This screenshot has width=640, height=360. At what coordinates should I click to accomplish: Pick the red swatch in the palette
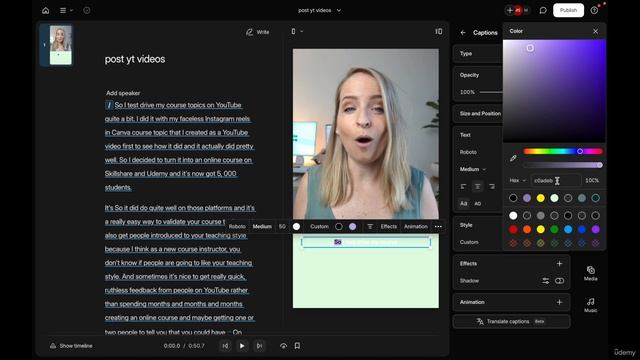(x=513, y=229)
